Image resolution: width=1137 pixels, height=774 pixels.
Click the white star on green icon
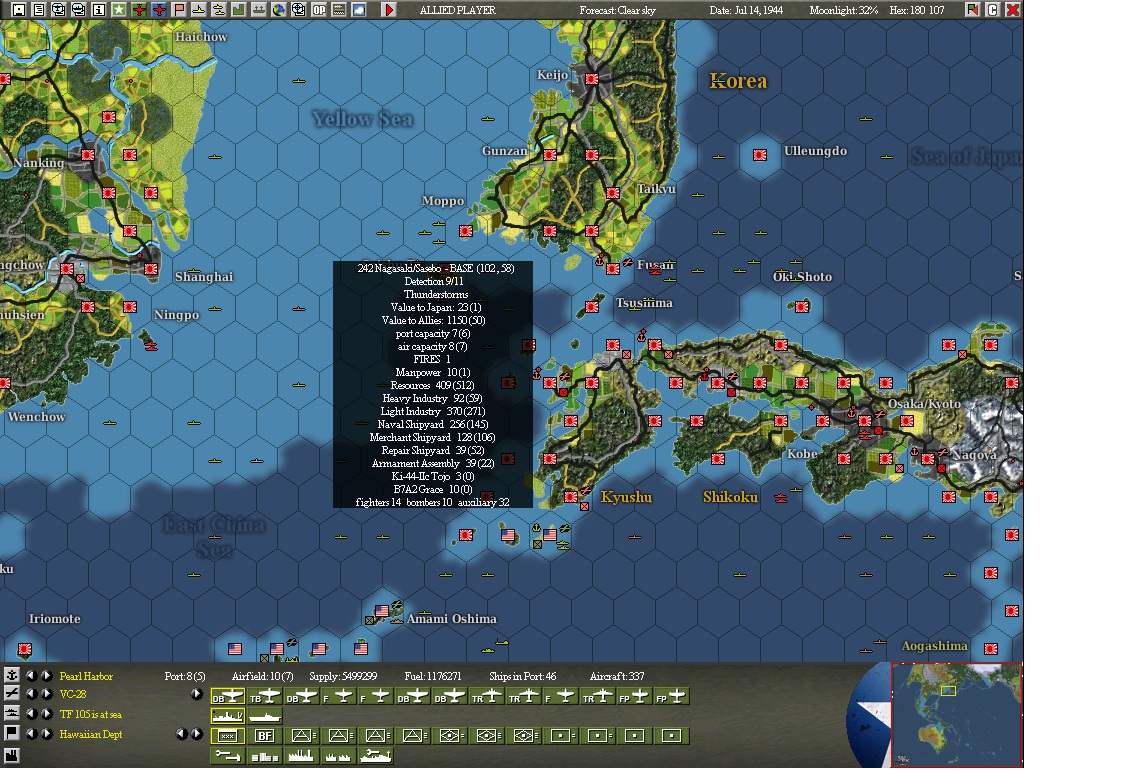[118, 9]
